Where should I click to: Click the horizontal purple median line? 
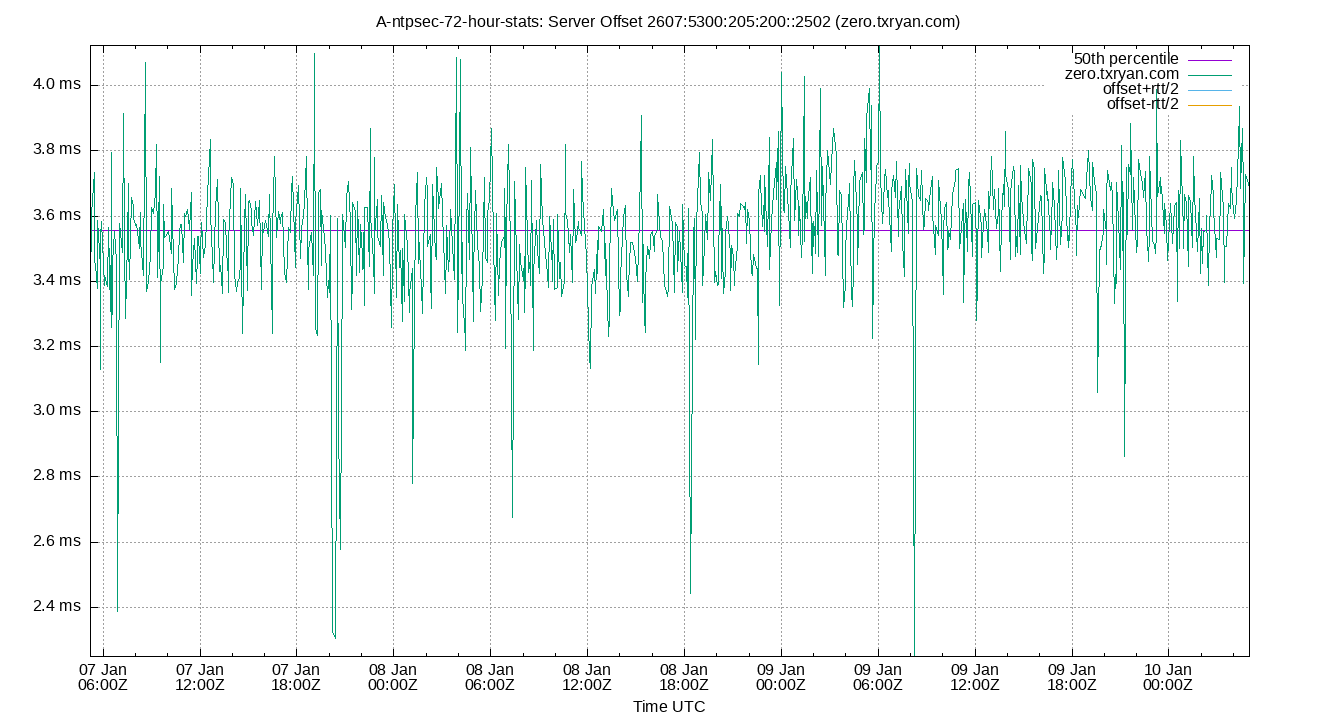[600, 230]
